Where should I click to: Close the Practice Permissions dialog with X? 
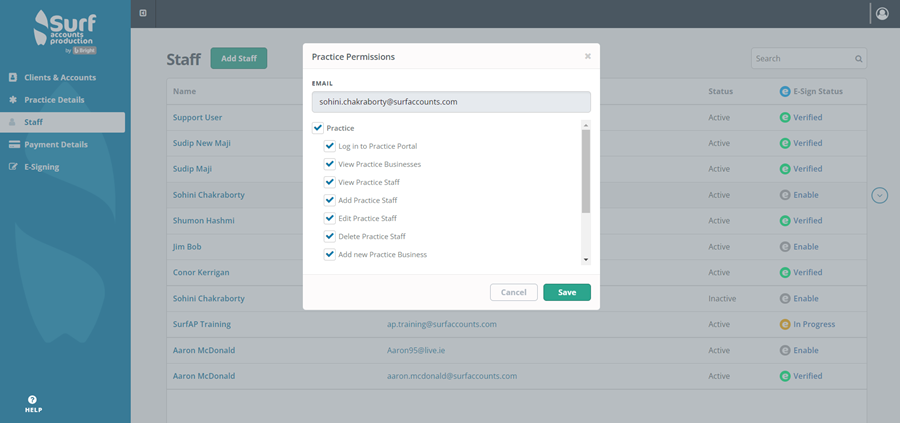click(588, 57)
